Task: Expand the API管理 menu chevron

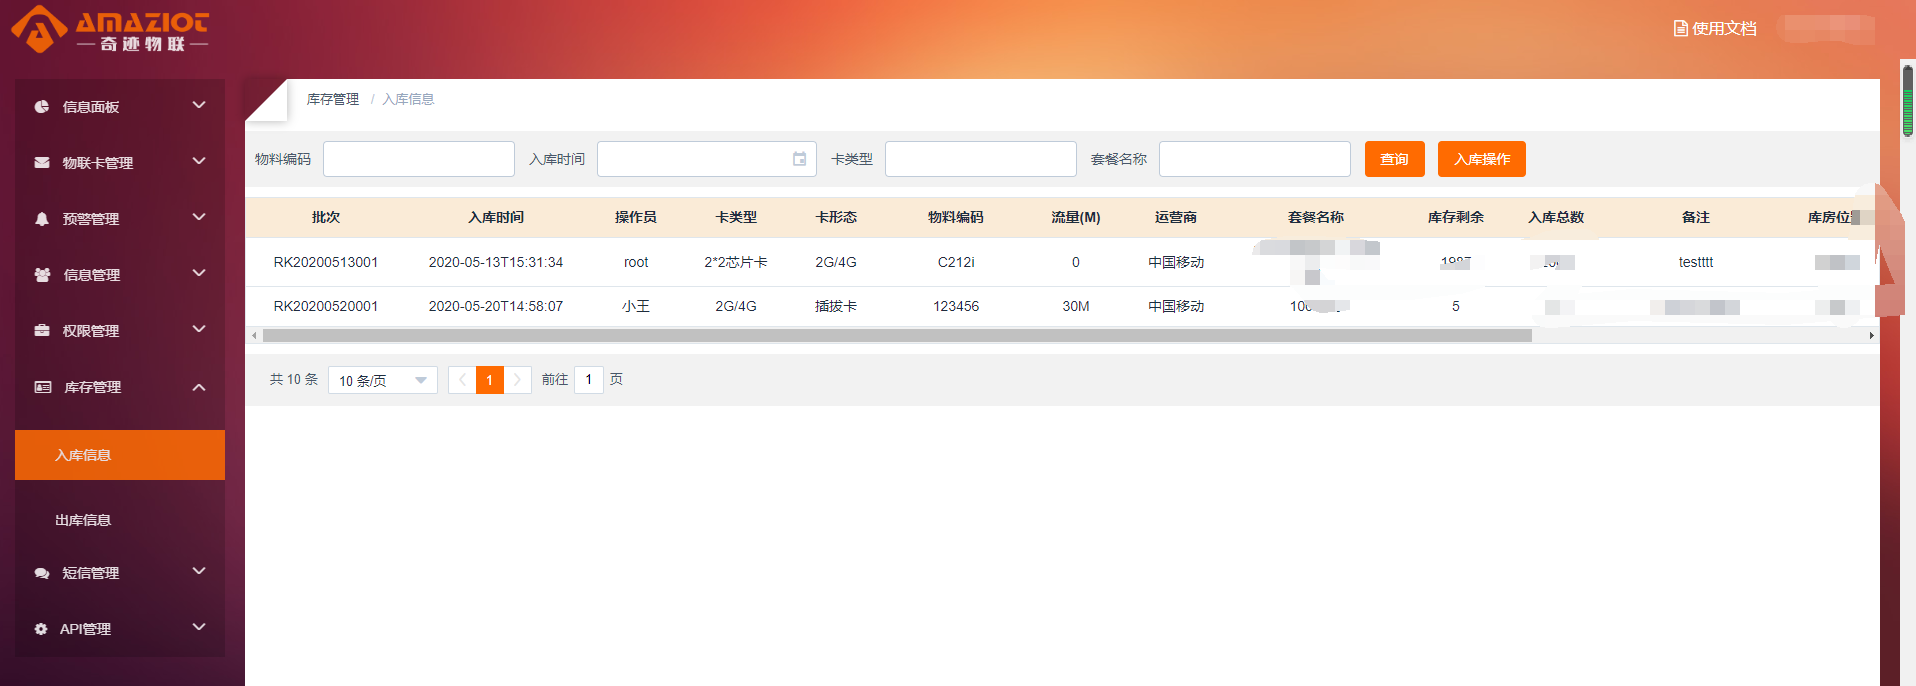Action: pyautogui.click(x=199, y=627)
